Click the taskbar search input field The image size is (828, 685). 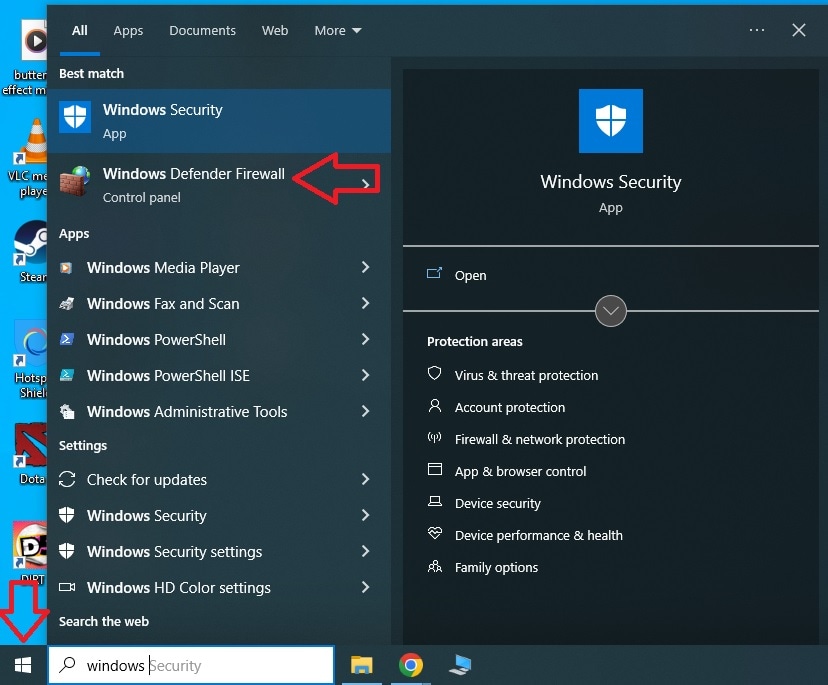(191, 665)
